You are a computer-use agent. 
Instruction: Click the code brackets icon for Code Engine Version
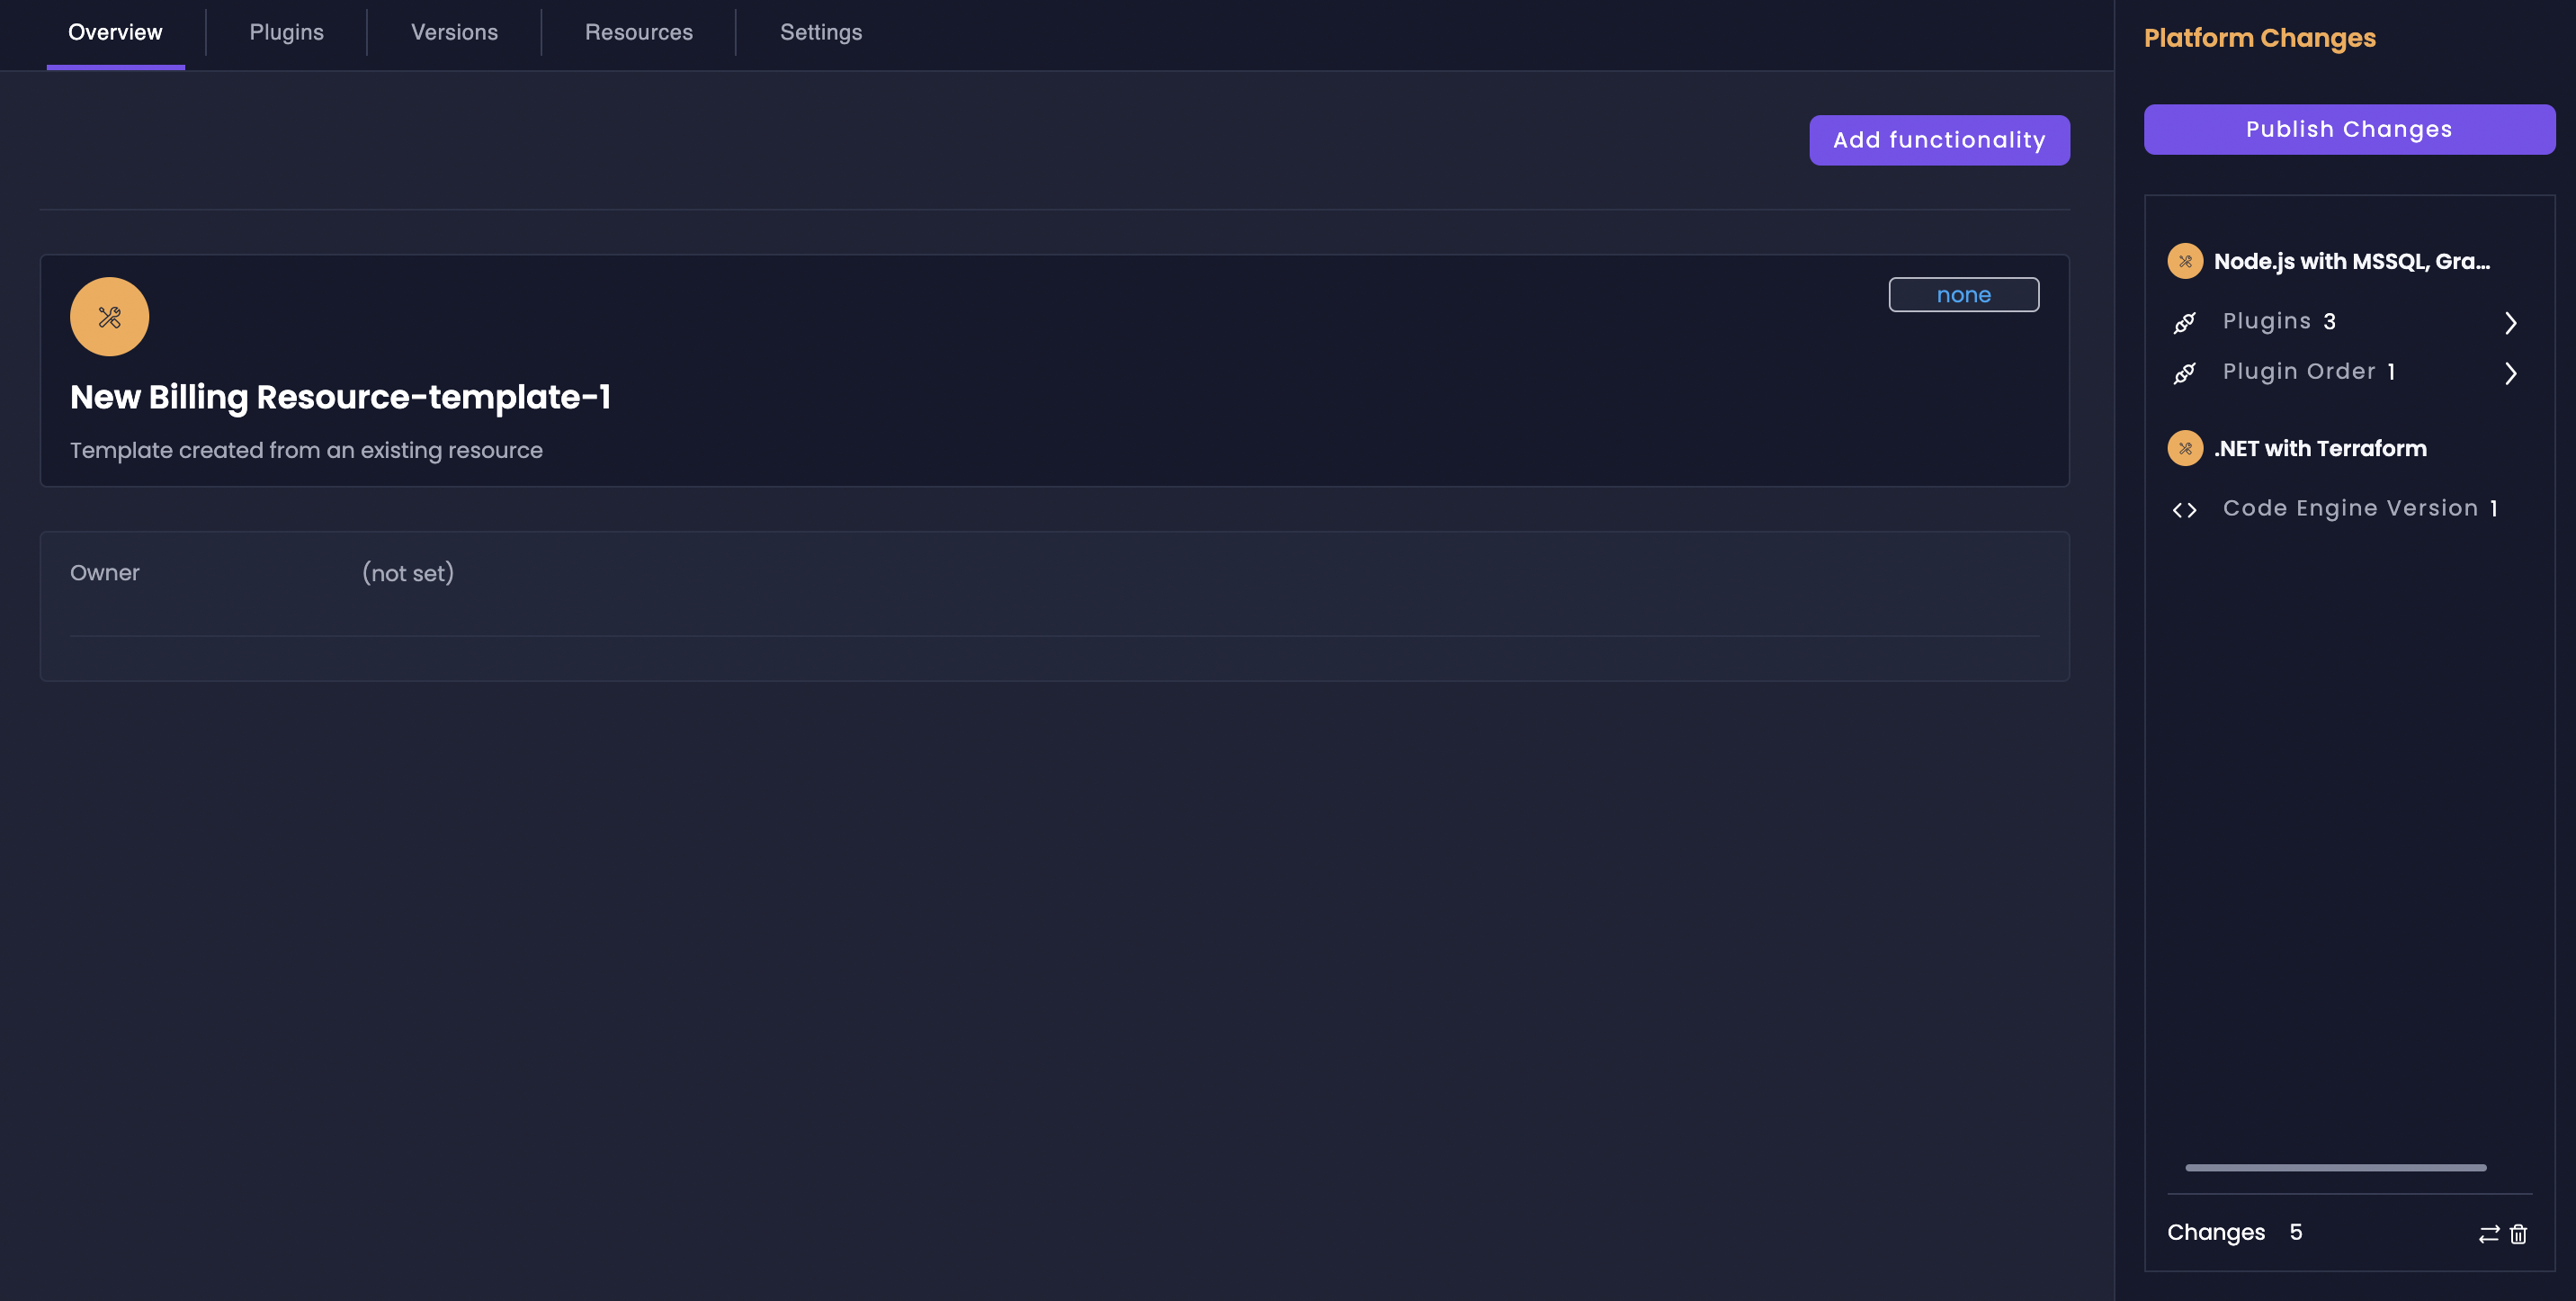pyautogui.click(x=2184, y=510)
